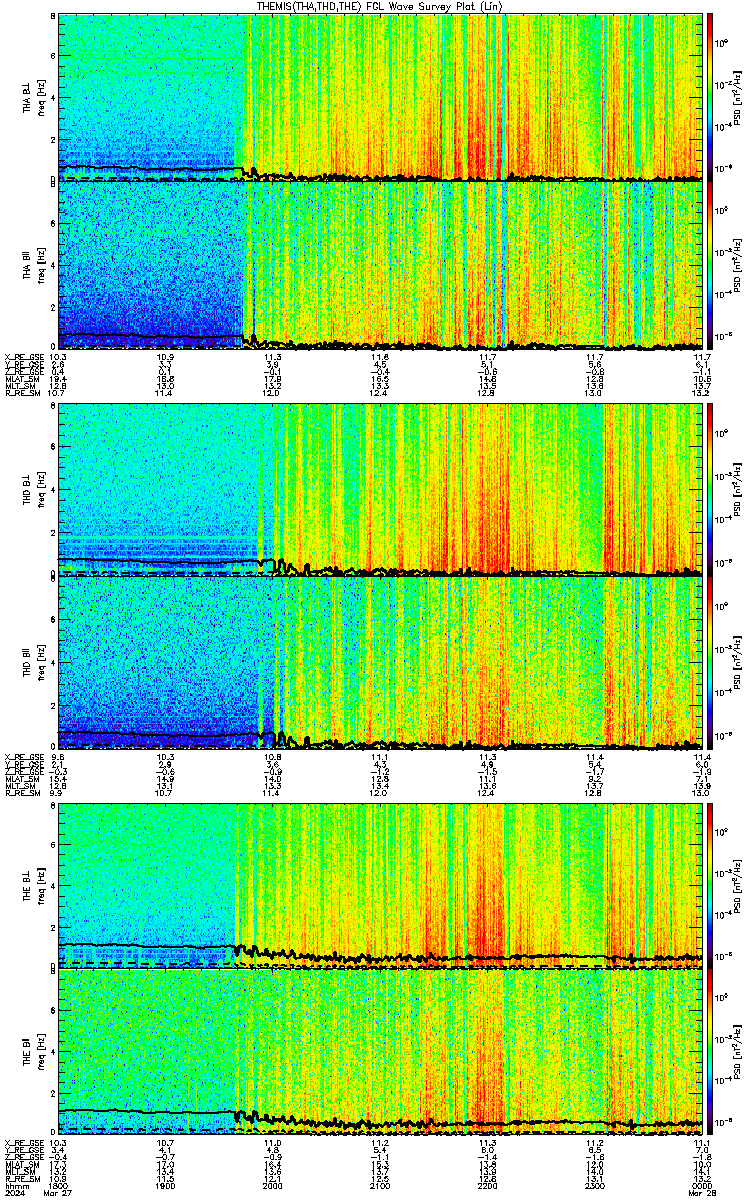Click X_RE_GSE value 9.8 under THD panels
Image resolution: width=750 pixels, height=1200 pixels.
[58, 756]
